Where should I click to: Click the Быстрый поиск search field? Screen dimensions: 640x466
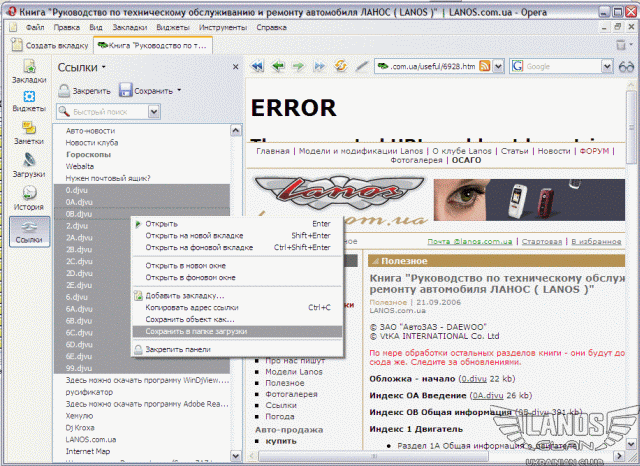(x=102, y=110)
